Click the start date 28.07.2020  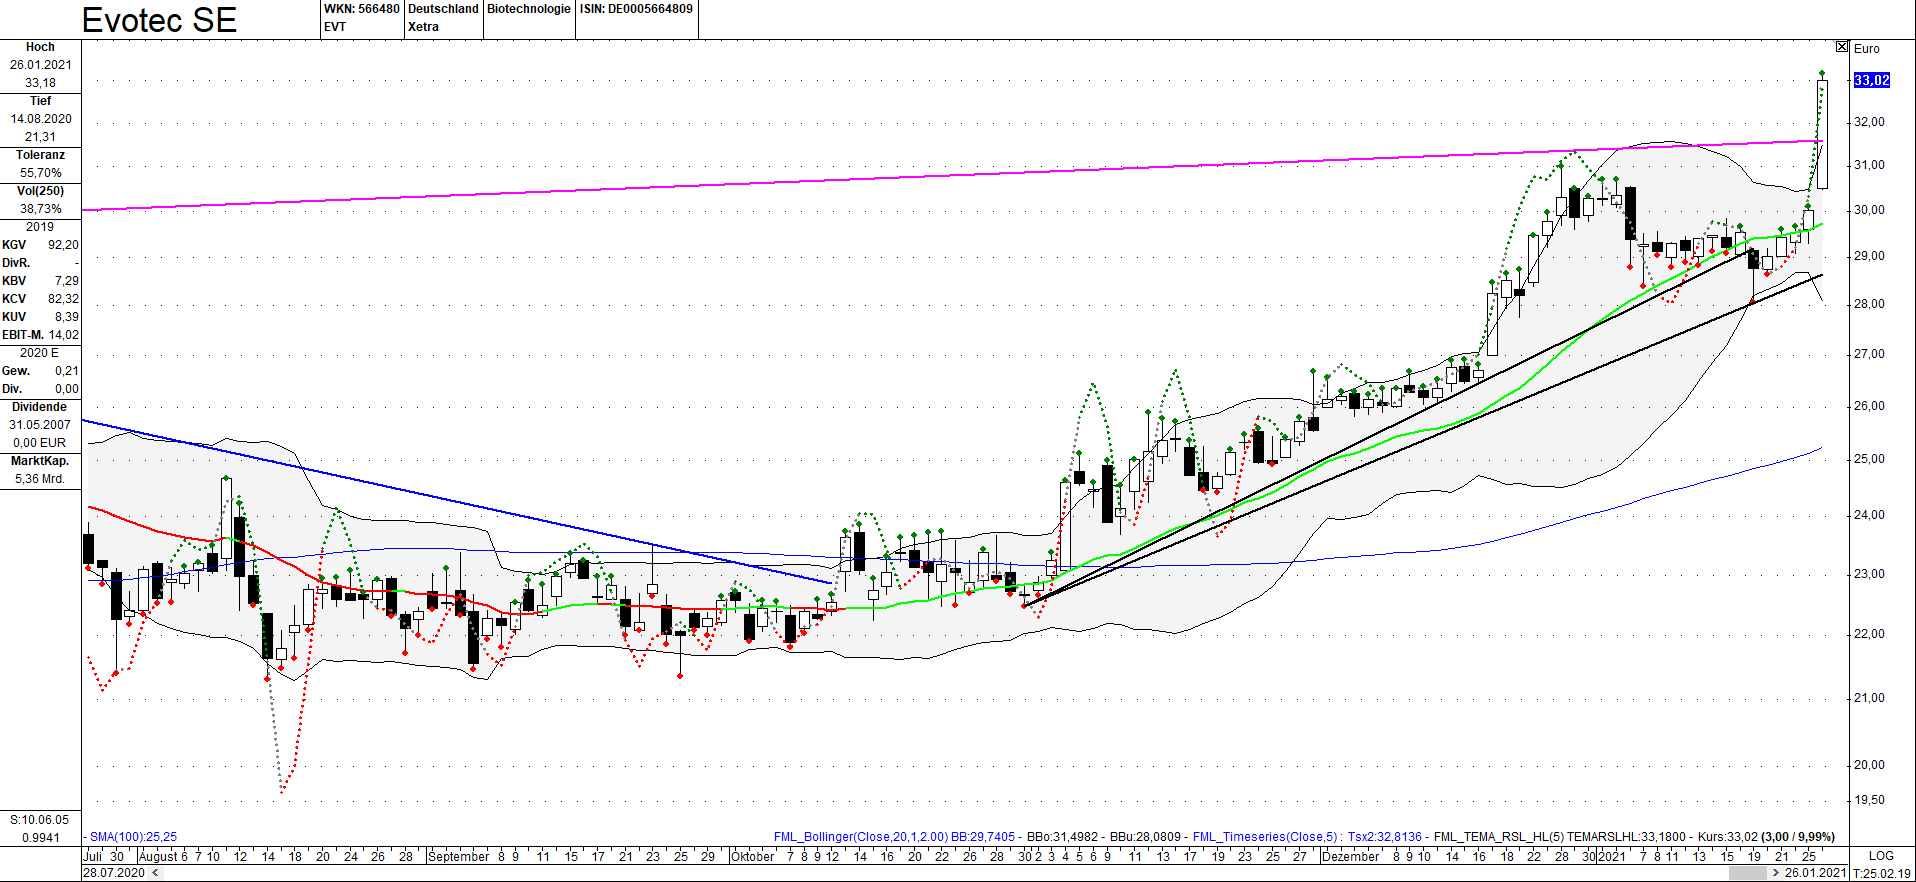point(114,873)
